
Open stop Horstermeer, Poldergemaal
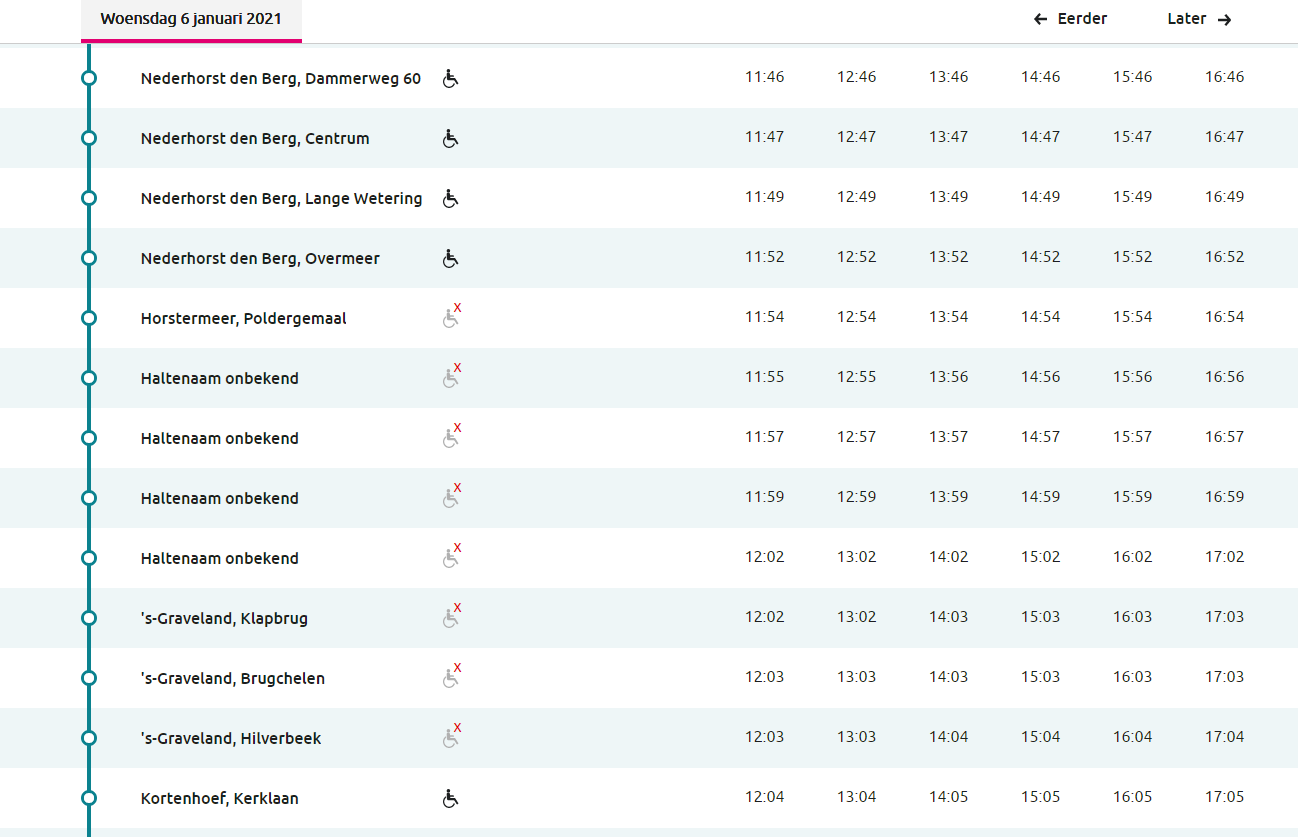pyautogui.click(x=244, y=318)
